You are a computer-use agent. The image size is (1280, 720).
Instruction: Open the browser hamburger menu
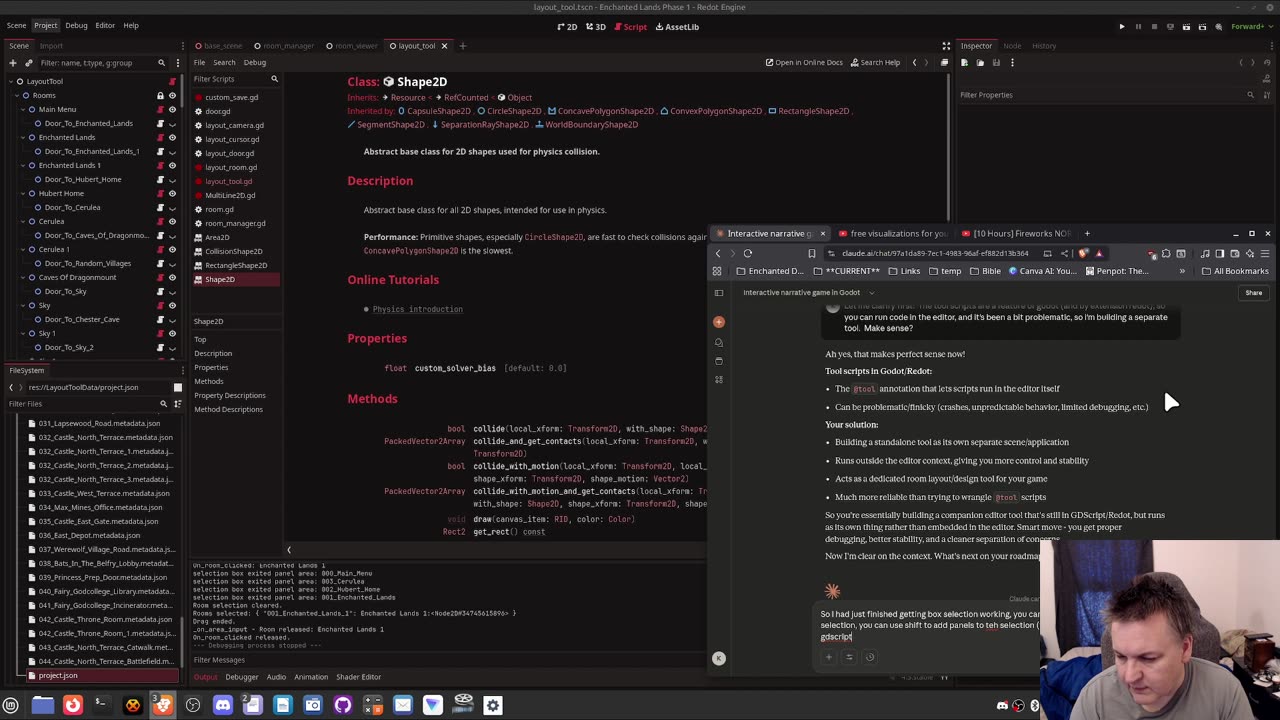1265,253
